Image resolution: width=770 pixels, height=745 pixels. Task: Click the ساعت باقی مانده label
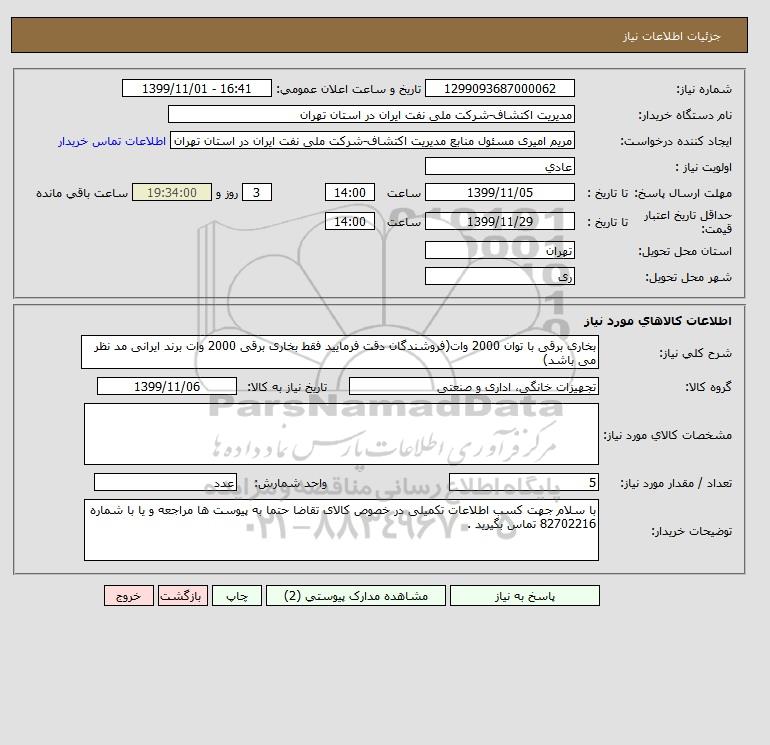coord(82,193)
